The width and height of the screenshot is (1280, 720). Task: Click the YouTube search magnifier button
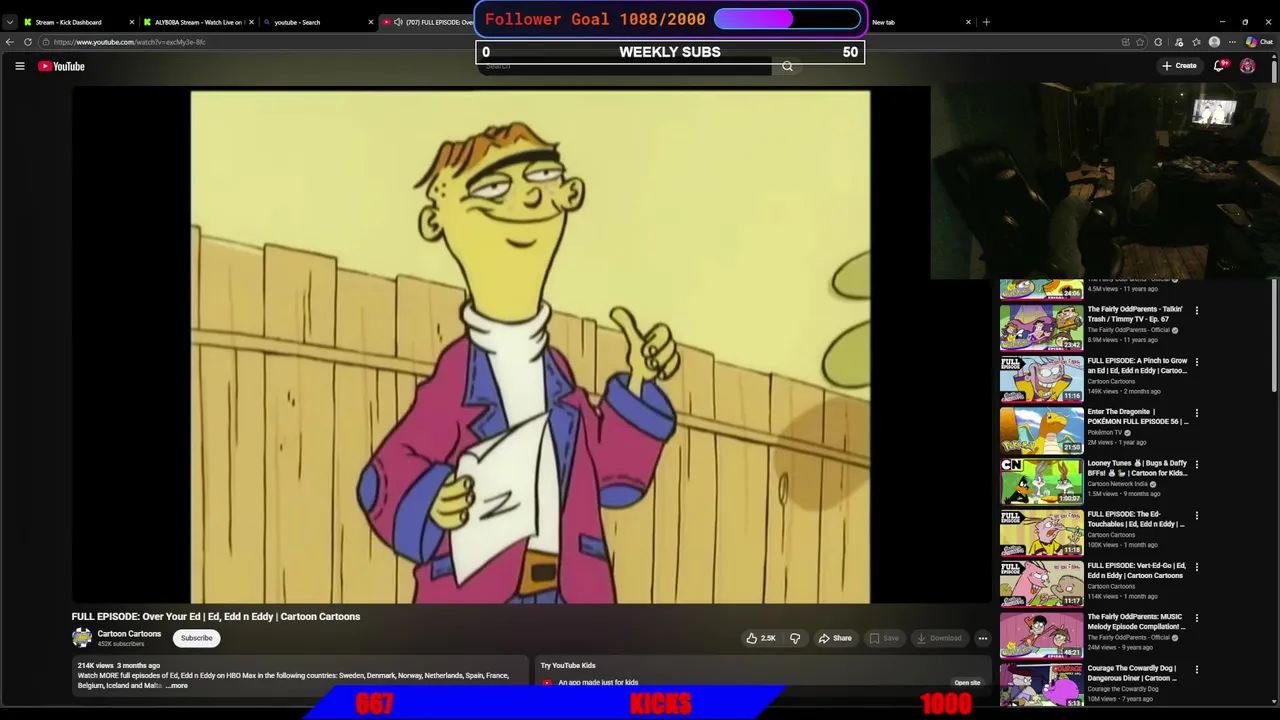(x=787, y=66)
